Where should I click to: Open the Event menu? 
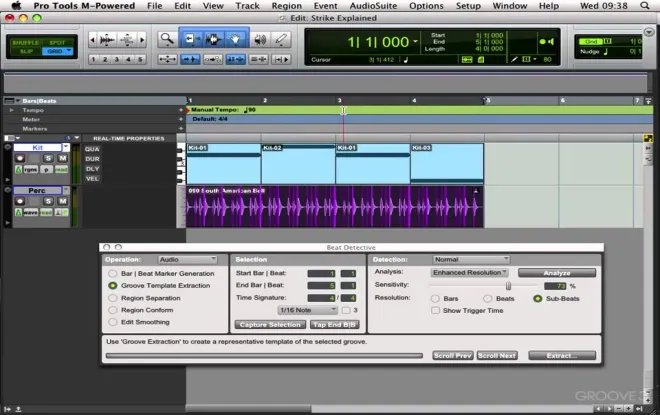pyautogui.click(x=325, y=6)
